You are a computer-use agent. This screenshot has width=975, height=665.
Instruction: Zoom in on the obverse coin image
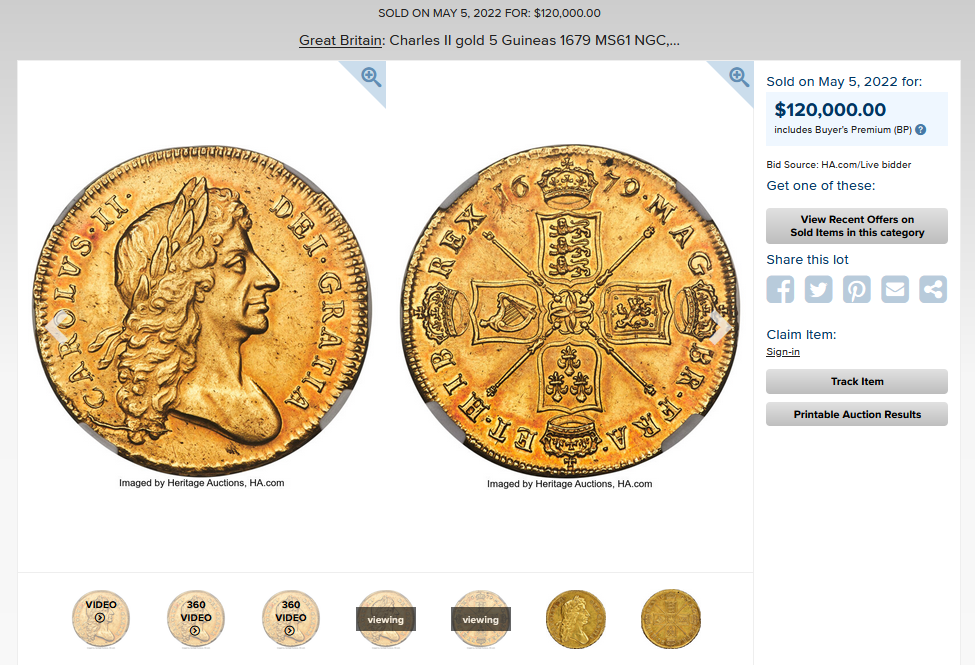coord(371,77)
